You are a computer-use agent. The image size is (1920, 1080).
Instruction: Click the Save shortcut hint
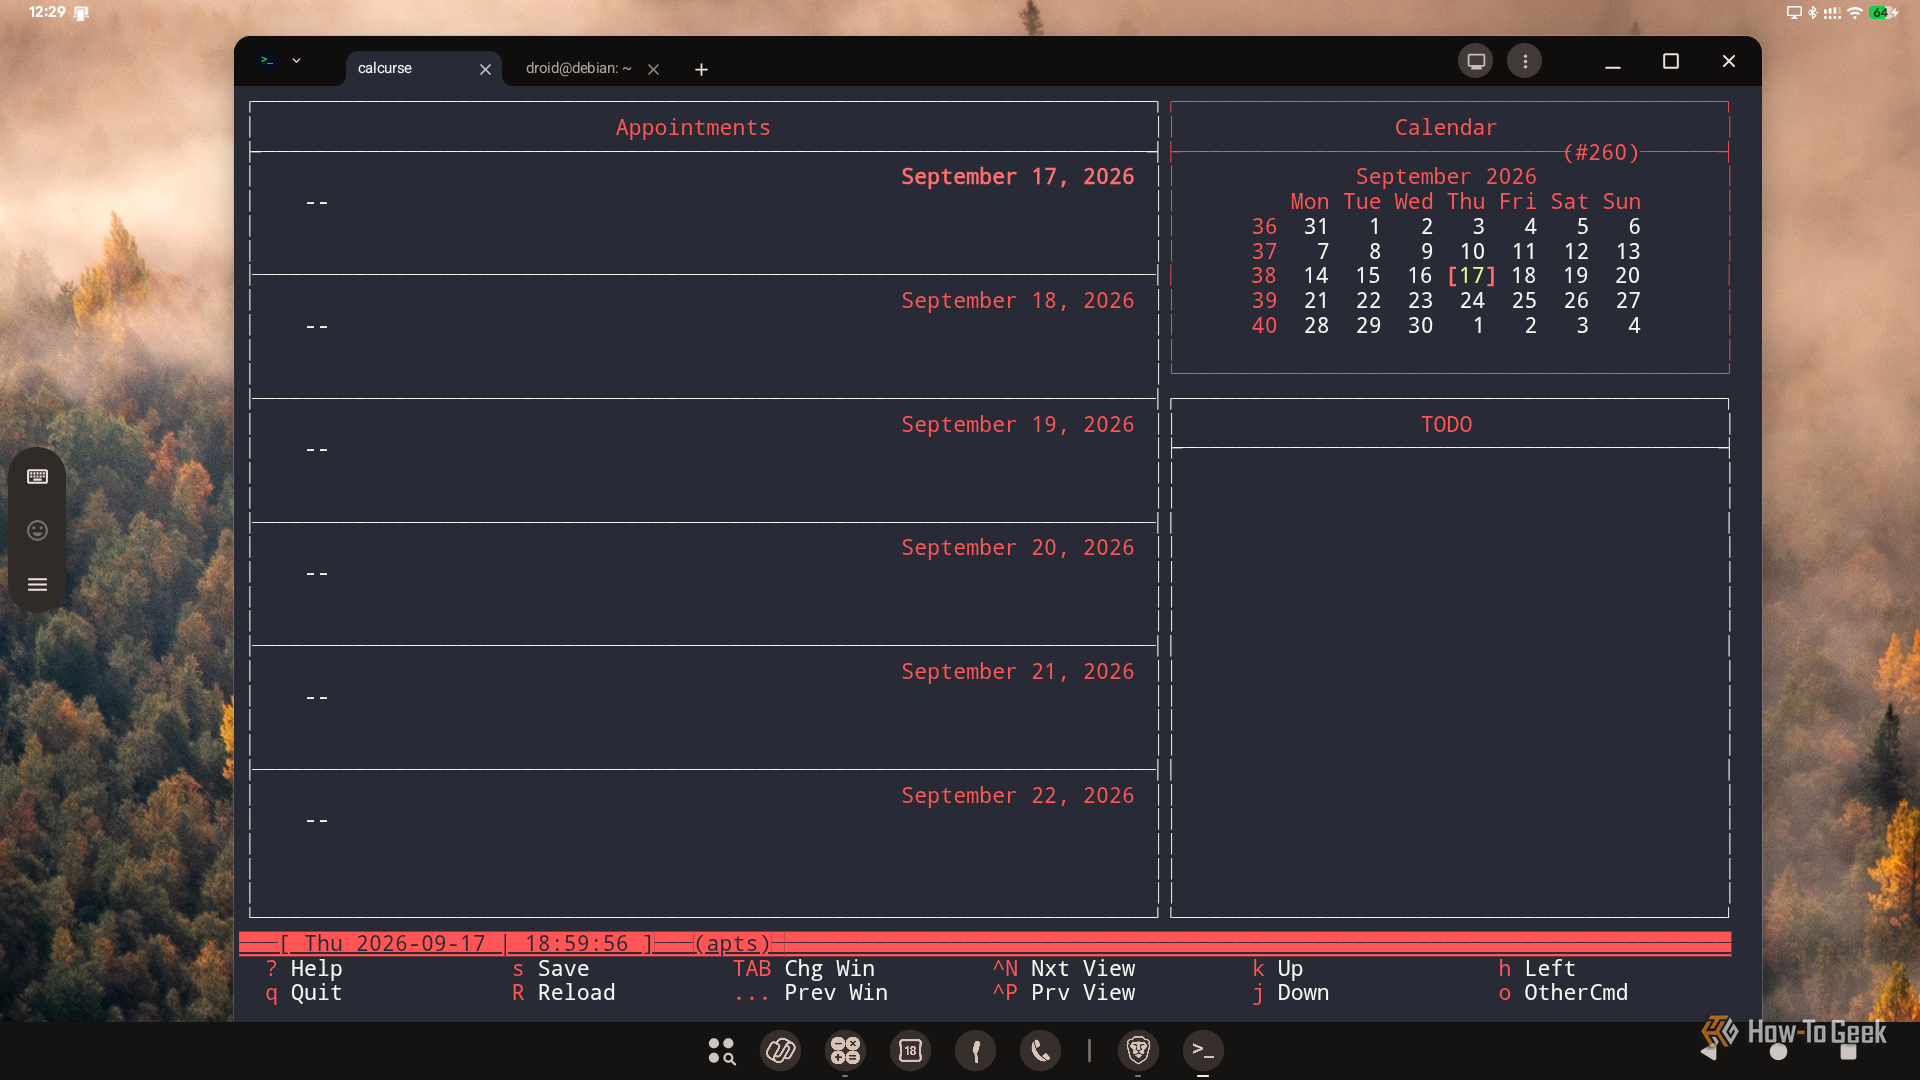click(x=550, y=968)
